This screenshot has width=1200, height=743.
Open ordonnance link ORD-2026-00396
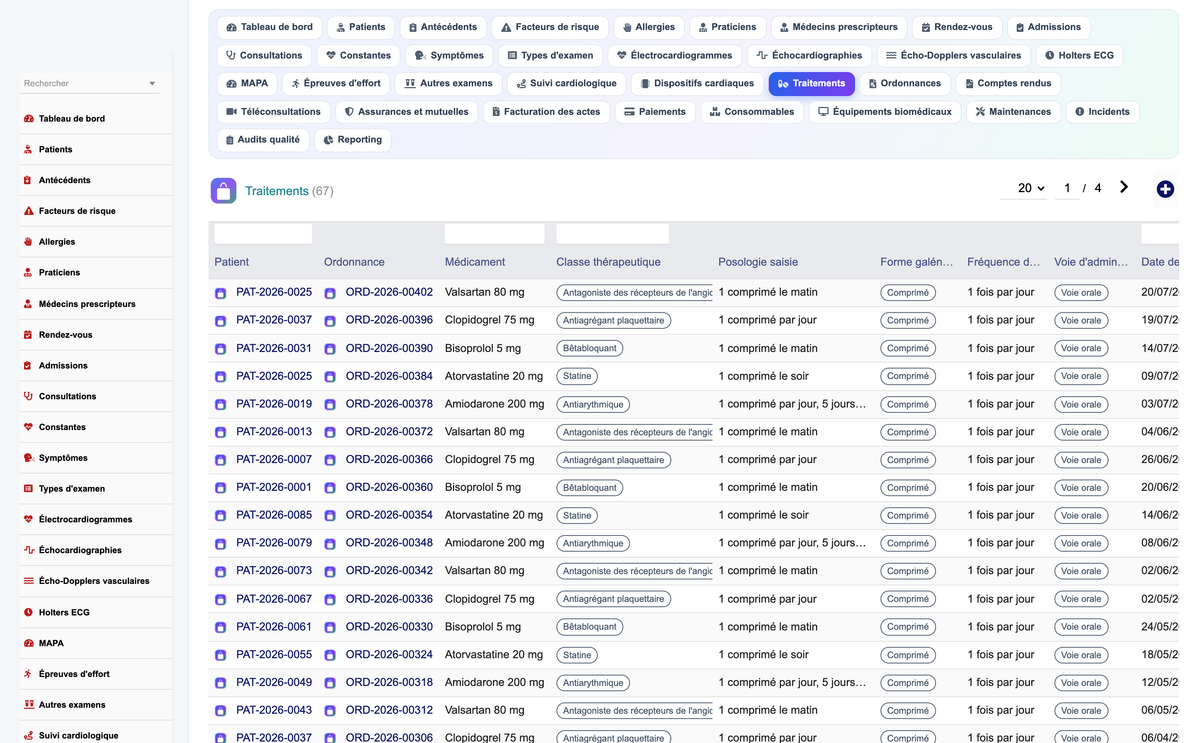click(389, 320)
